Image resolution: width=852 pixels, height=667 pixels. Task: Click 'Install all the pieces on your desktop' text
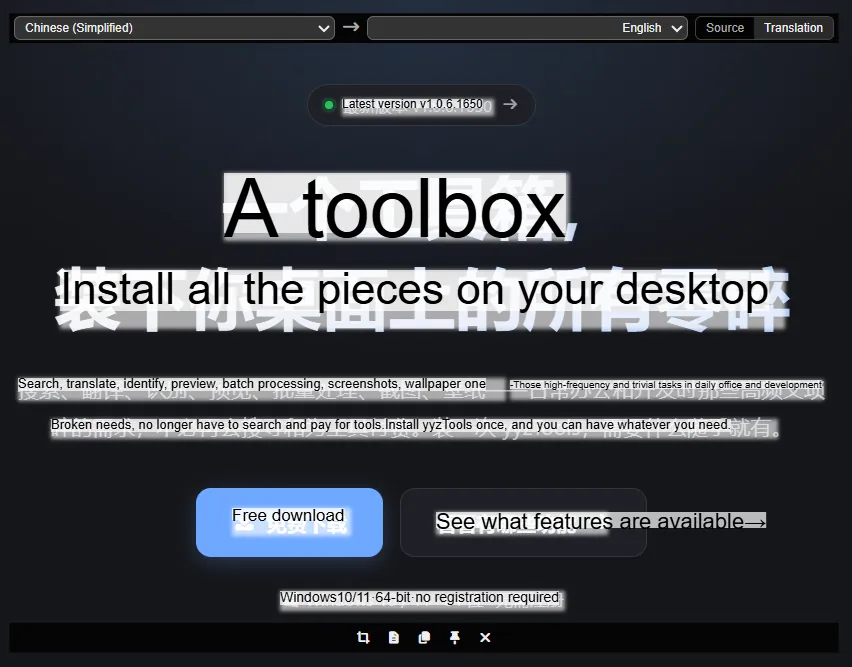pos(415,290)
